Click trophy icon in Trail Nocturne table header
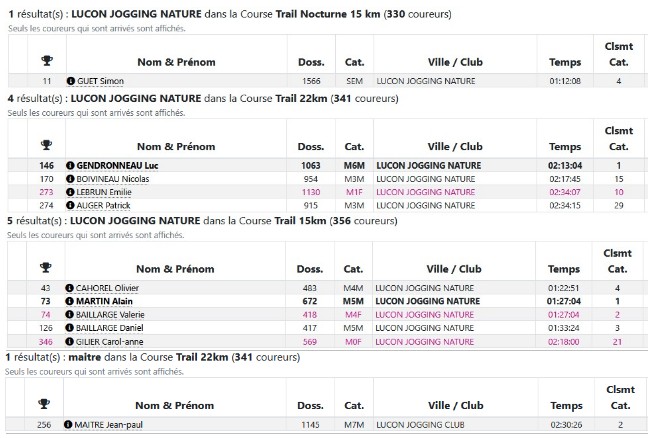The height and width of the screenshot is (438, 653). click(x=46, y=61)
